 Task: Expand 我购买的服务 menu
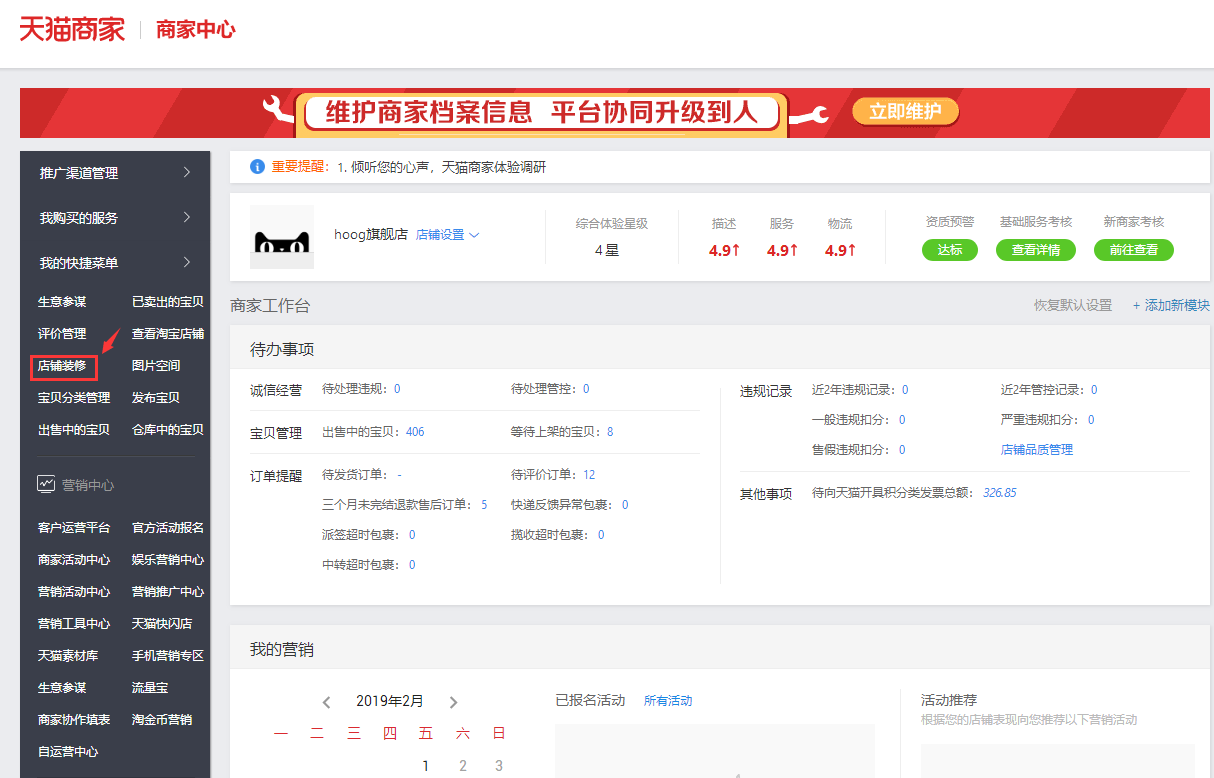(115, 218)
